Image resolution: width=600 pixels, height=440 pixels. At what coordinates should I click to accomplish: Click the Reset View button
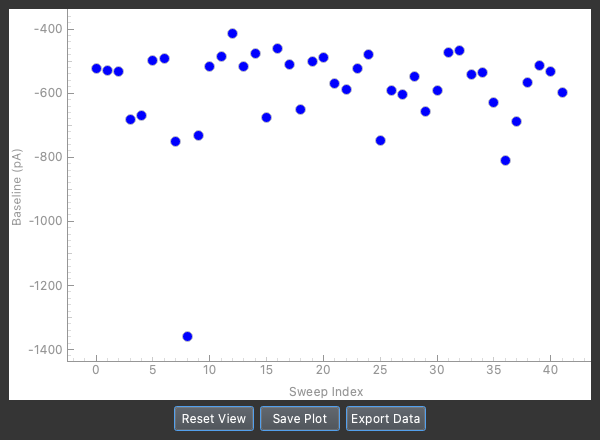point(214,419)
